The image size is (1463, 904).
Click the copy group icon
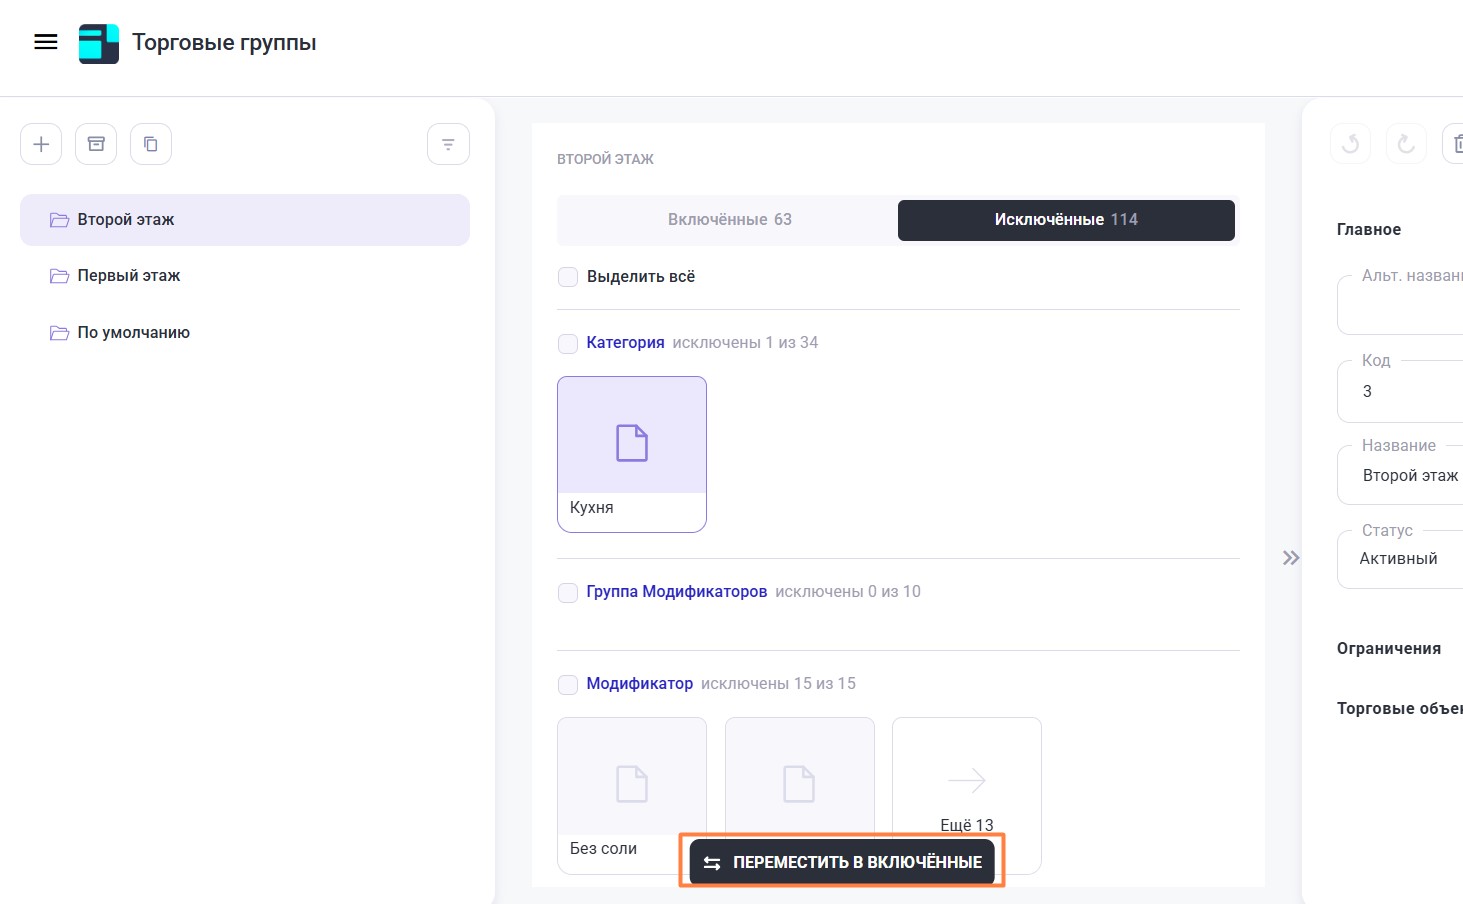[151, 144]
